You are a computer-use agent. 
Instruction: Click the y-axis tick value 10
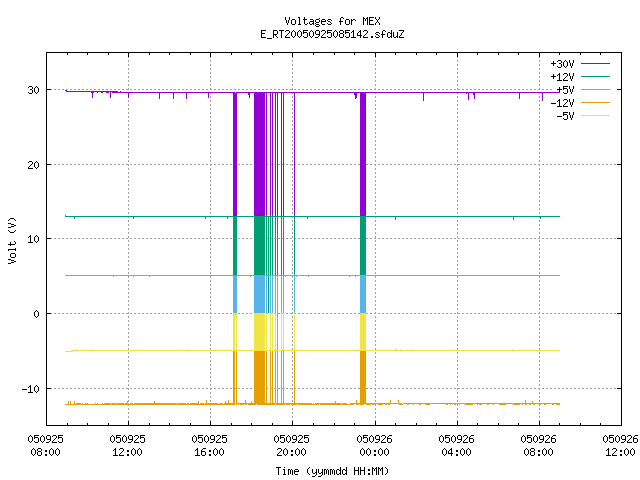coord(33,239)
